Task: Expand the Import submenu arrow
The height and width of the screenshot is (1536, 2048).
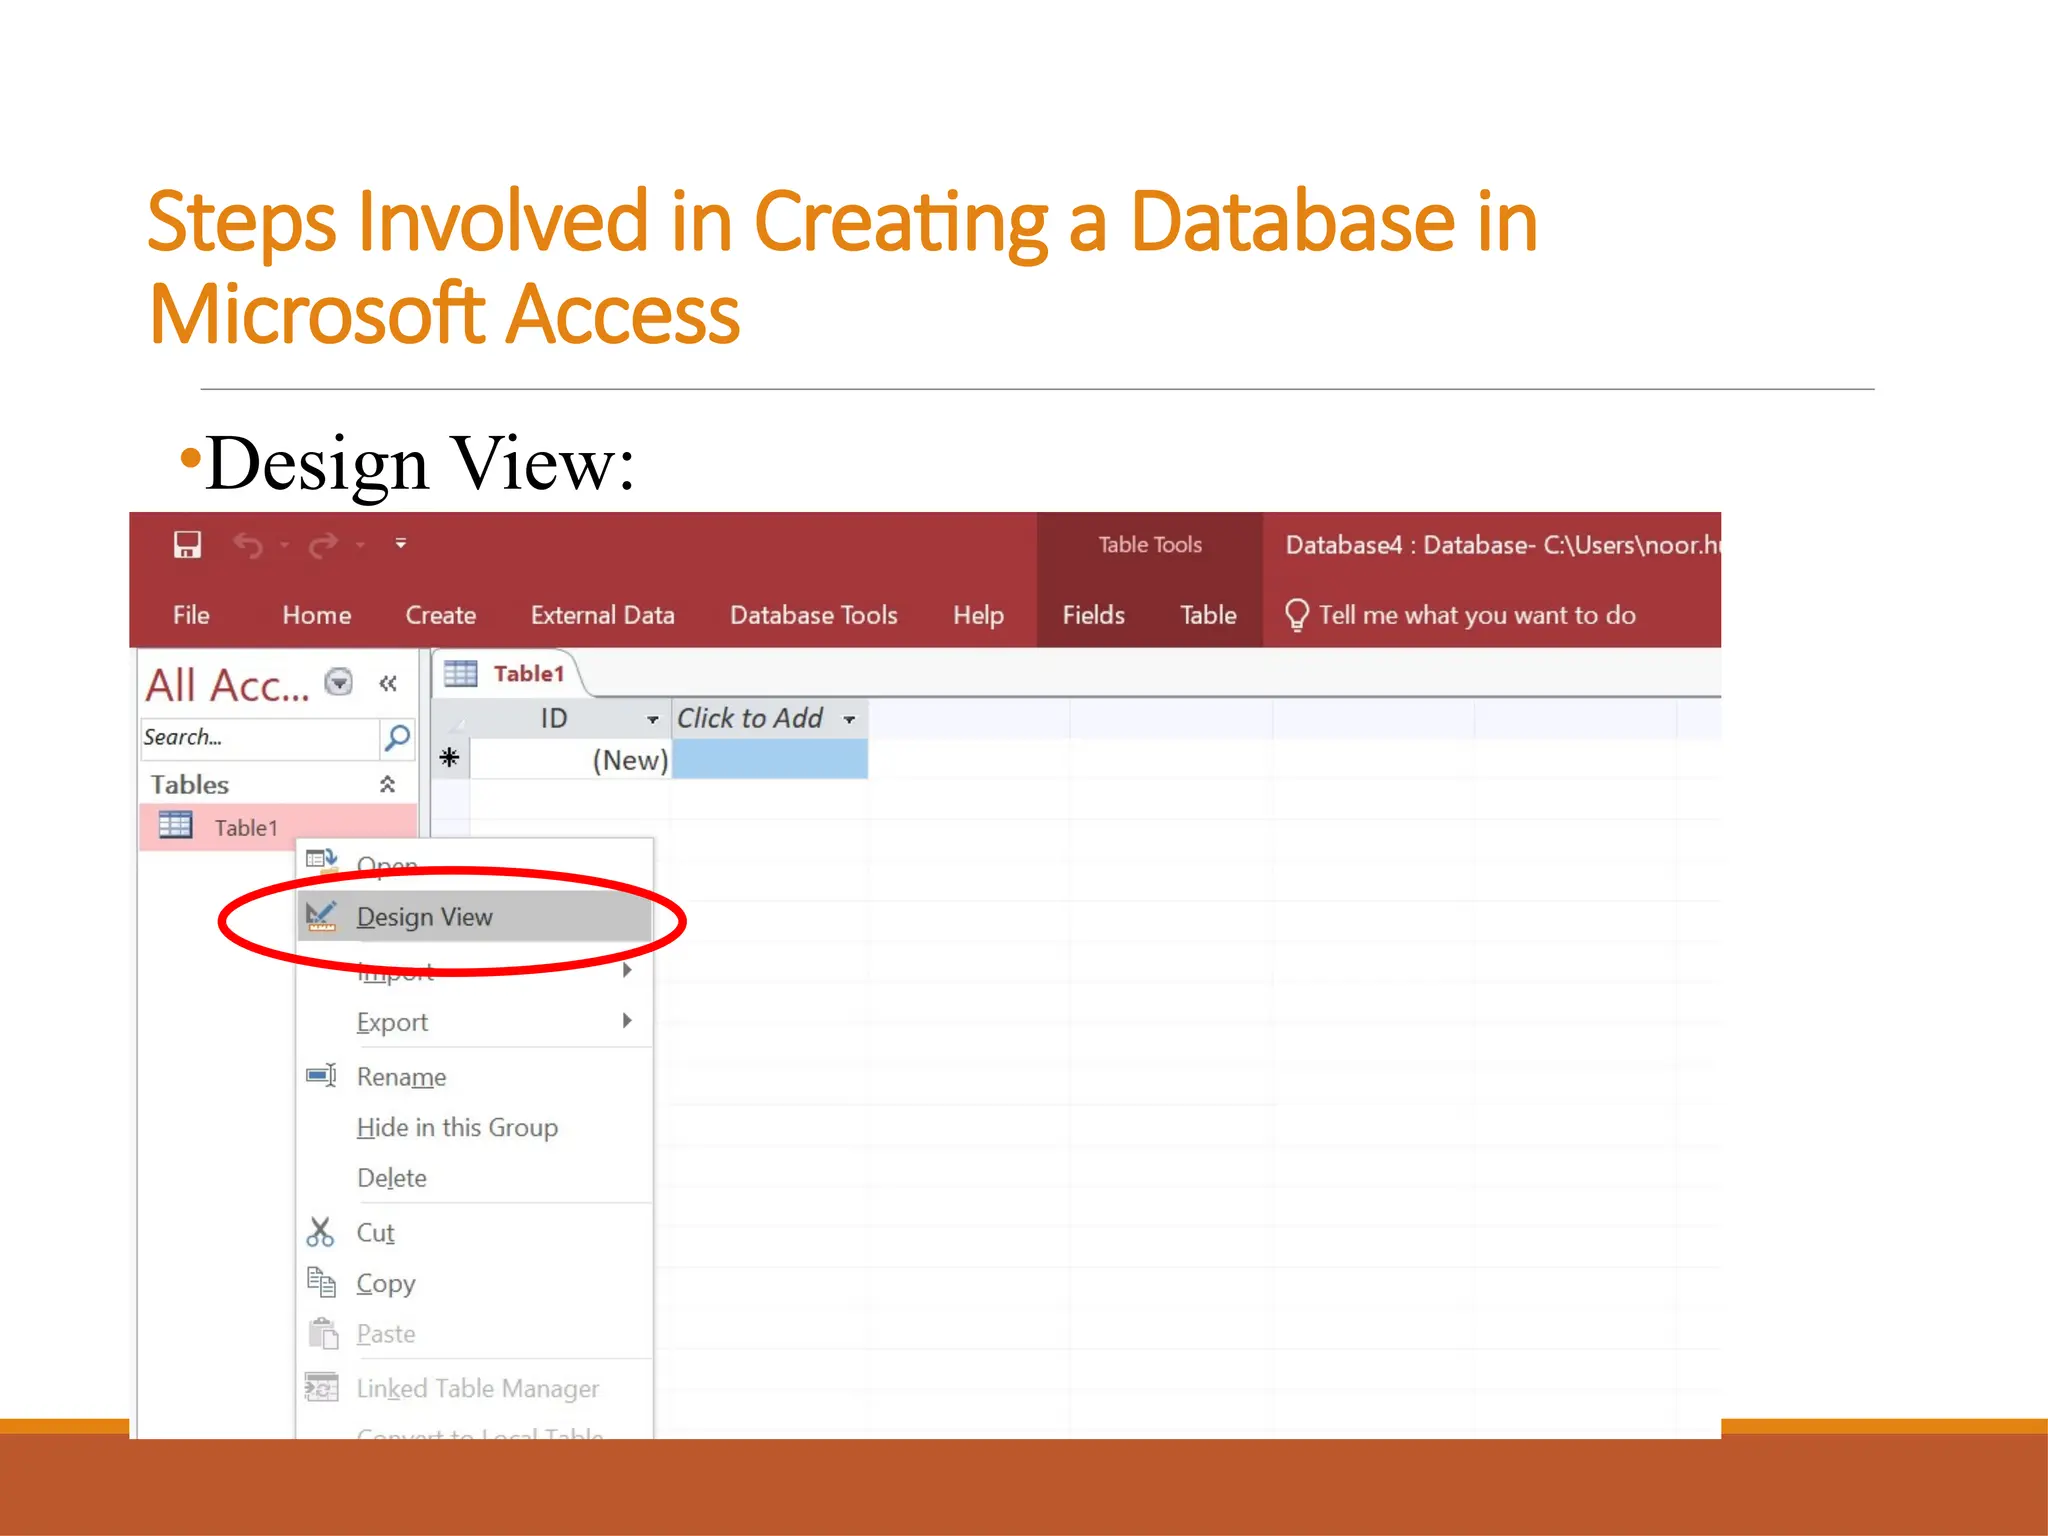Action: (627, 970)
